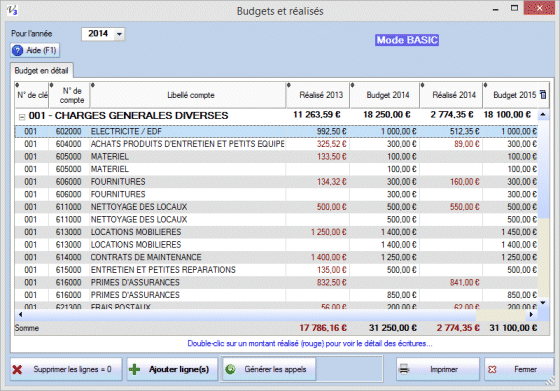Select the ELECTRICITE / EDF row

(276, 131)
